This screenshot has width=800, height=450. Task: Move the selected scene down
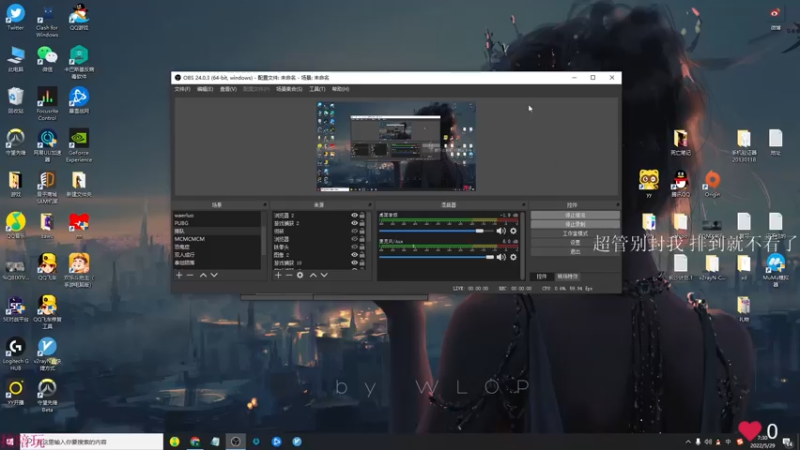tap(214, 275)
